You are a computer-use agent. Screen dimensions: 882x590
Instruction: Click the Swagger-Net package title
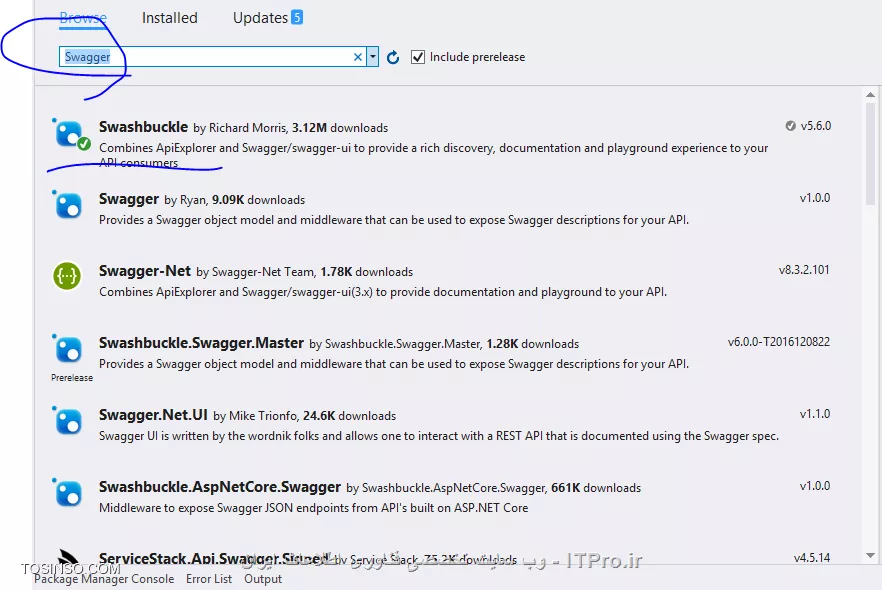[145, 271]
